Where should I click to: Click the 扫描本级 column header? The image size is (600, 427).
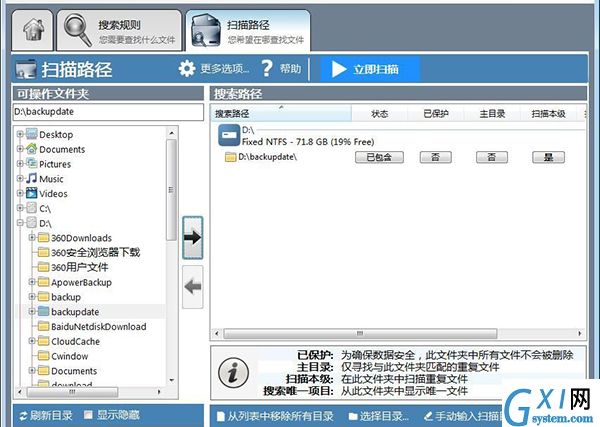548,114
